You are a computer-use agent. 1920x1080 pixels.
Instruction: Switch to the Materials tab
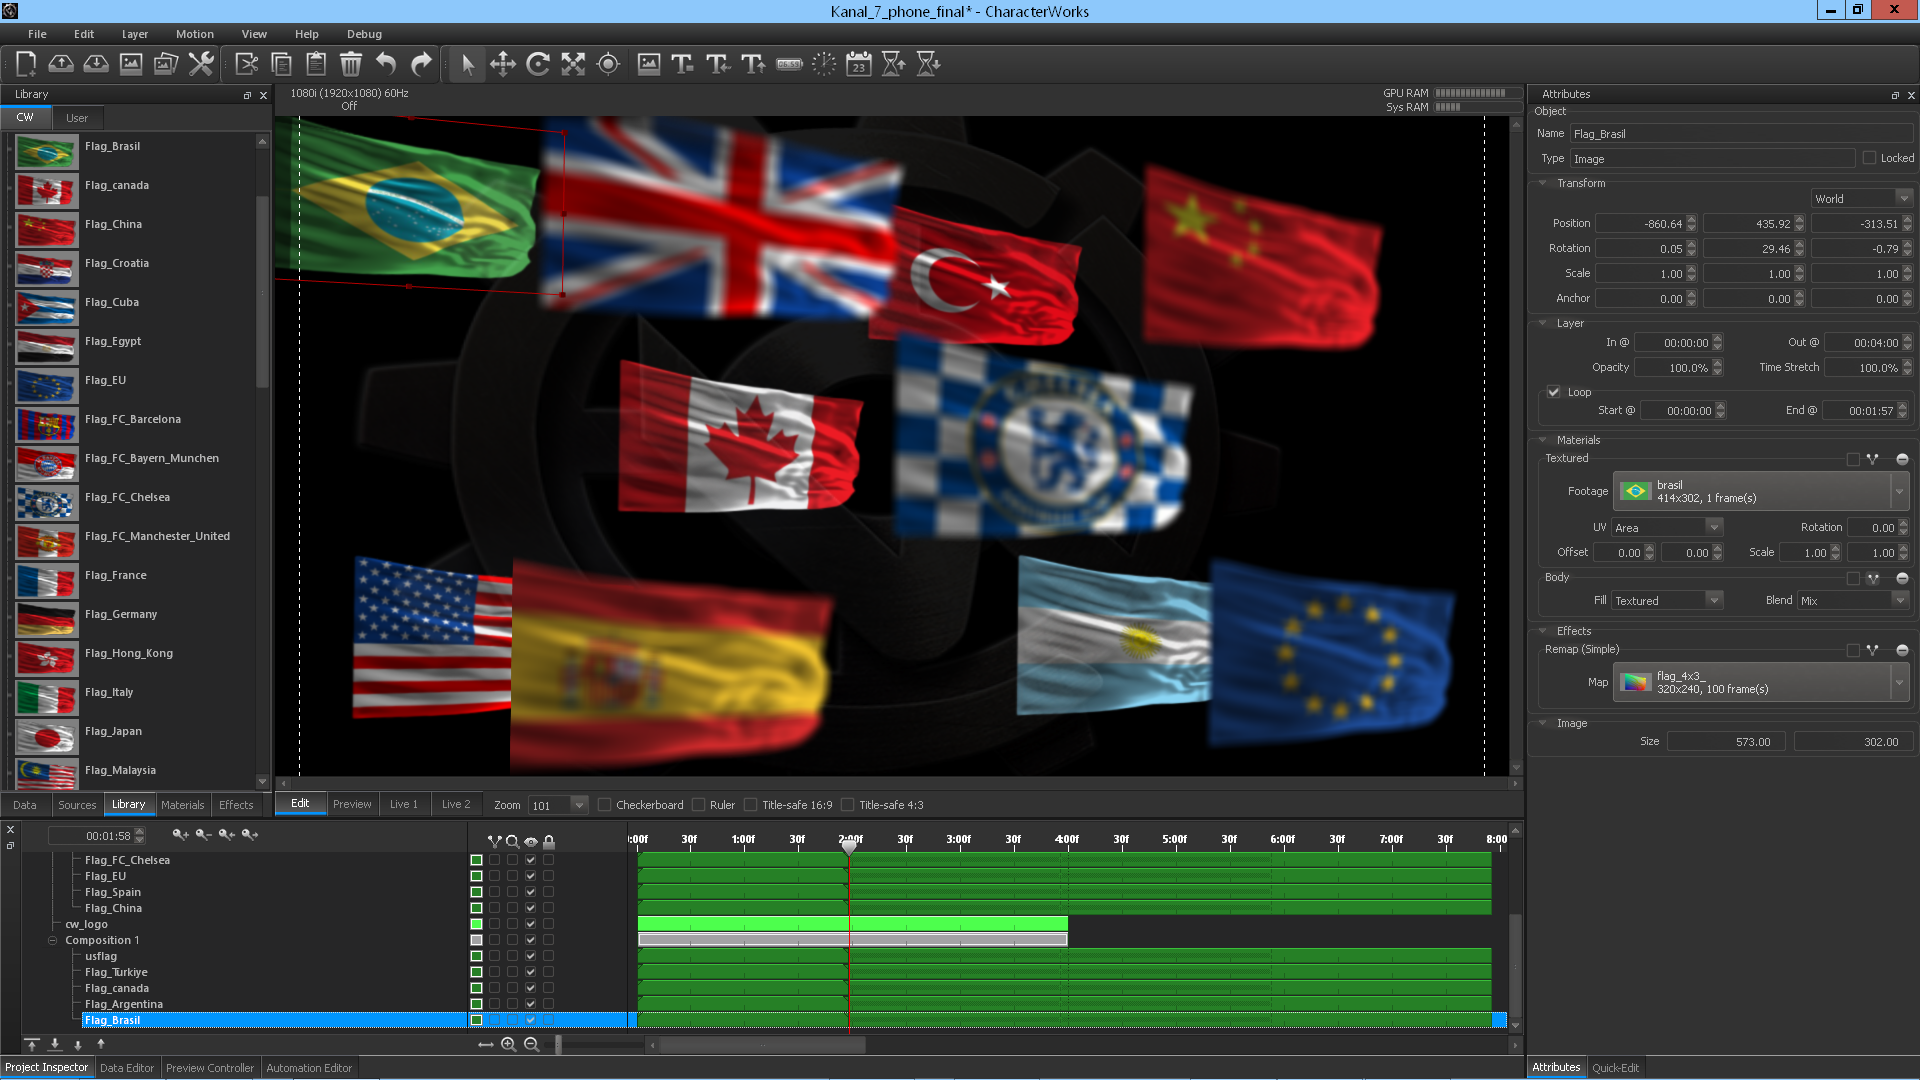182,805
